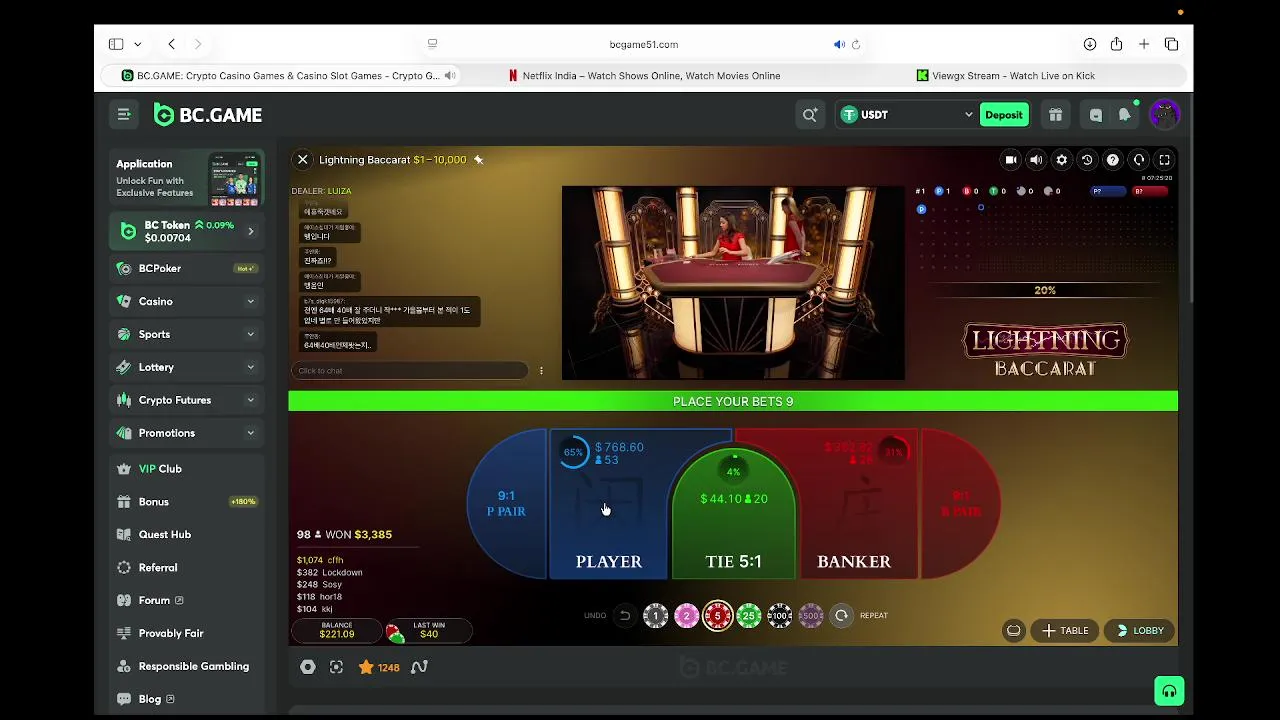Open the game help question mark icon
The width and height of the screenshot is (1280, 720).
1113,160
